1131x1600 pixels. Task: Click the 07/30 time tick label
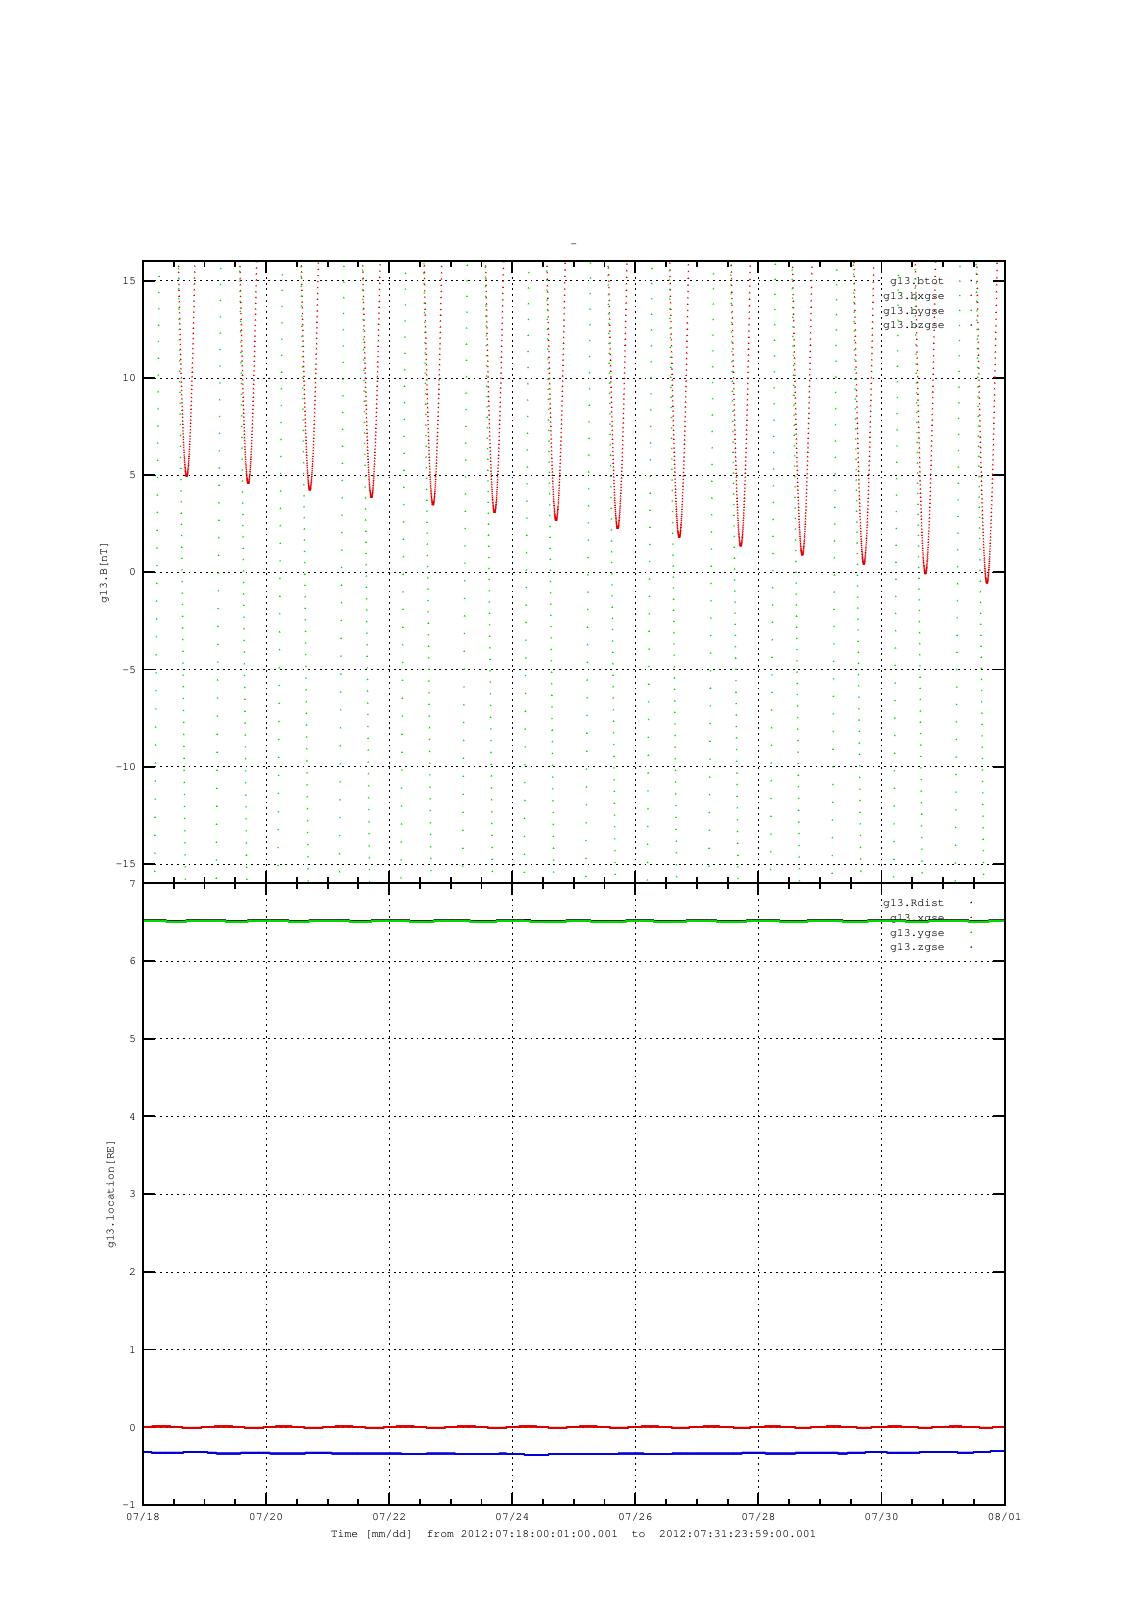tap(881, 1517)
